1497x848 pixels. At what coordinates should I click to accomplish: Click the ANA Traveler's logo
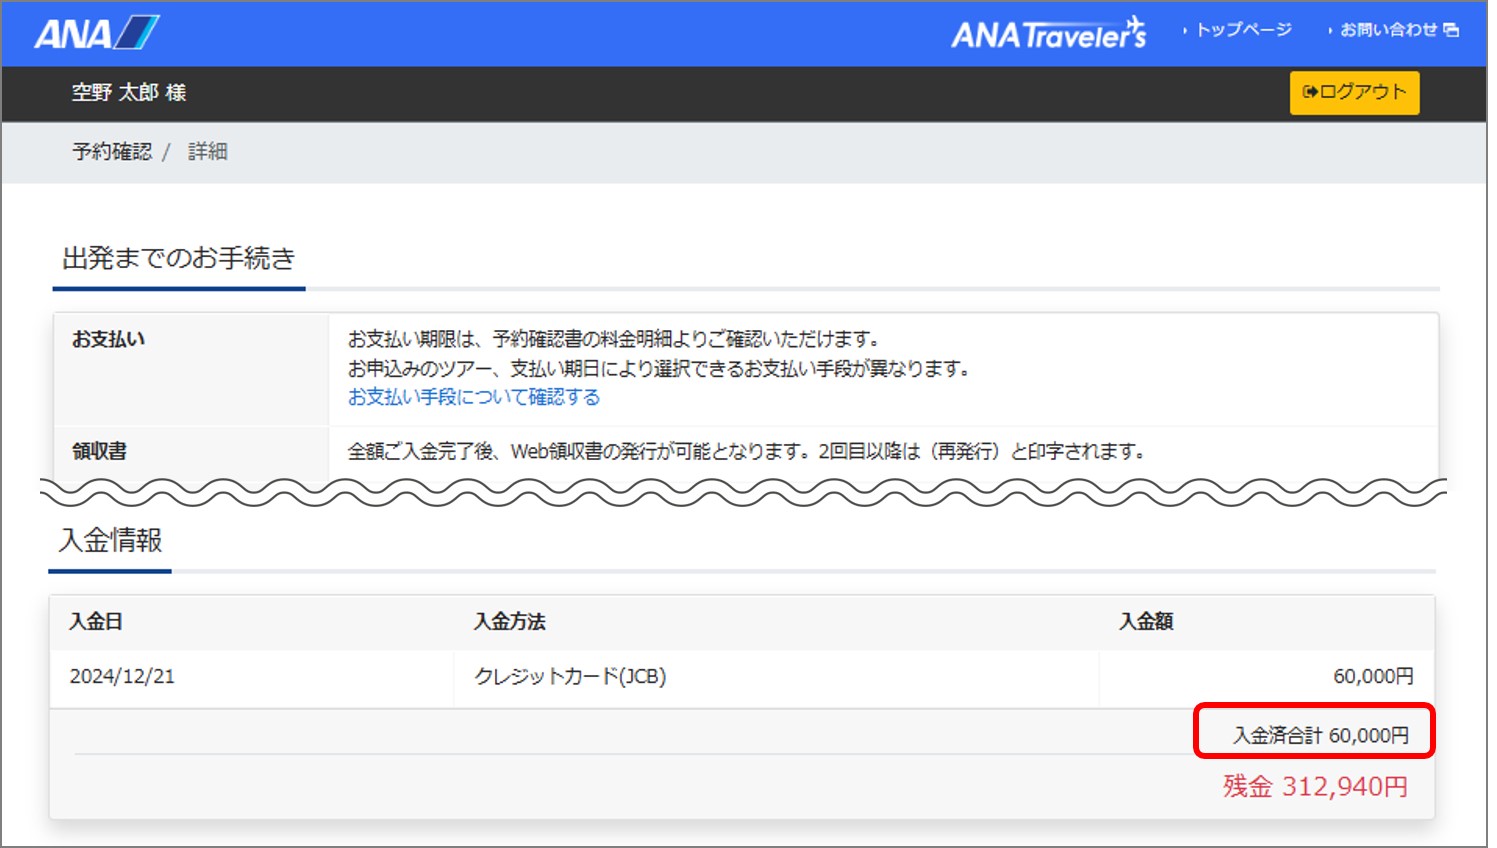1047,31
